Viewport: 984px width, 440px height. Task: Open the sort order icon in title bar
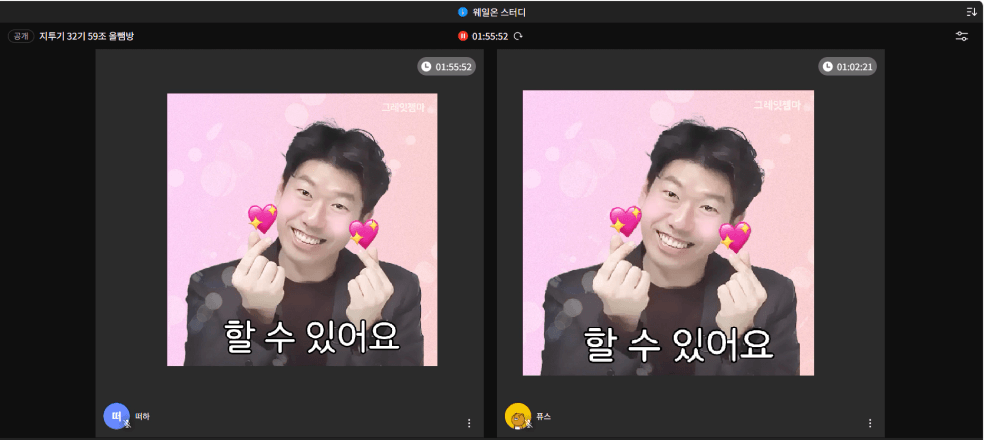tap(971, 12)
